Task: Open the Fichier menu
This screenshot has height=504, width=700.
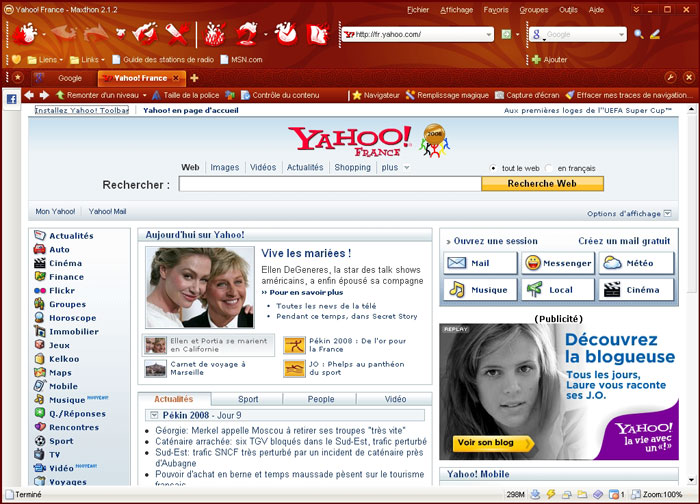Action: (418, 10)
